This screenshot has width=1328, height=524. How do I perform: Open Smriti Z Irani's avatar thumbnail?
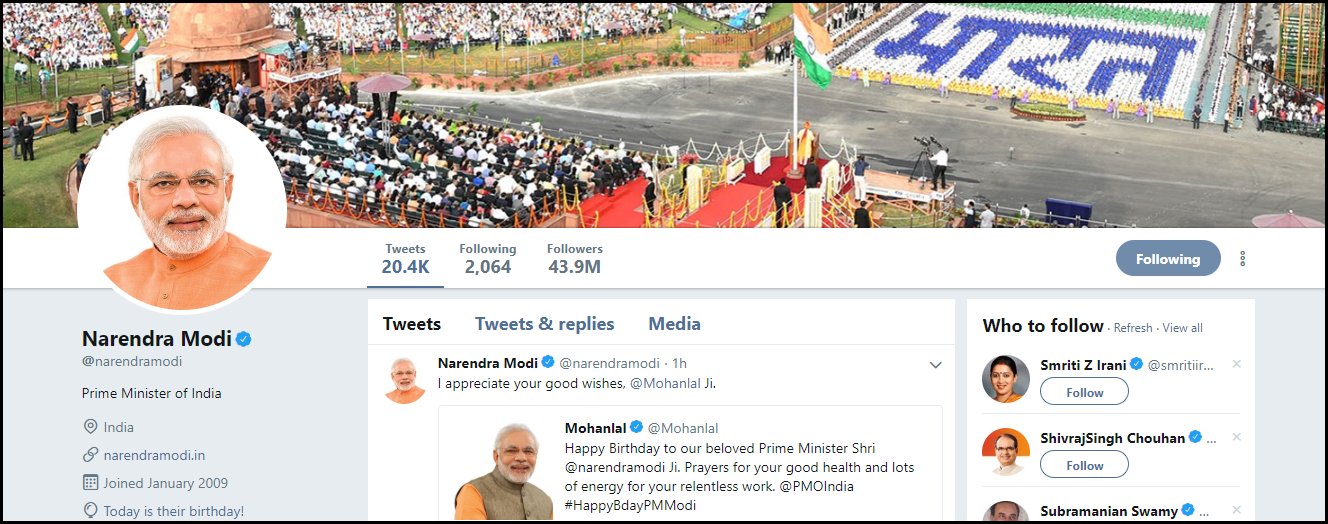pos(1006,379)
